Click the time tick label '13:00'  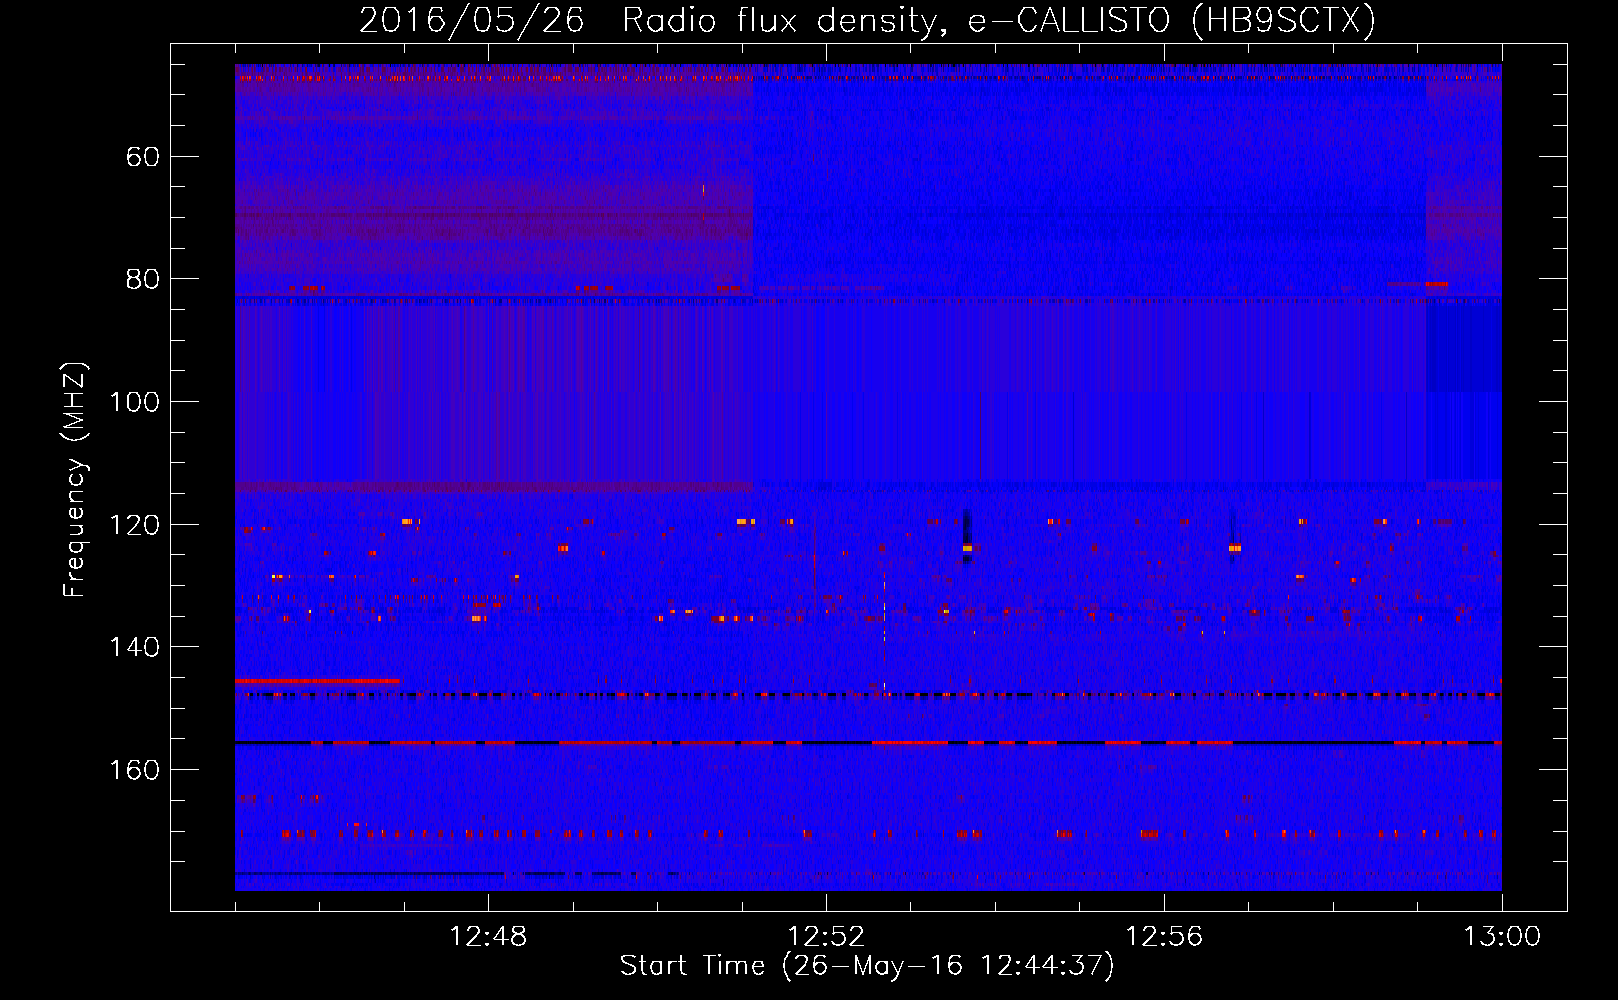tap(1502, 937)
